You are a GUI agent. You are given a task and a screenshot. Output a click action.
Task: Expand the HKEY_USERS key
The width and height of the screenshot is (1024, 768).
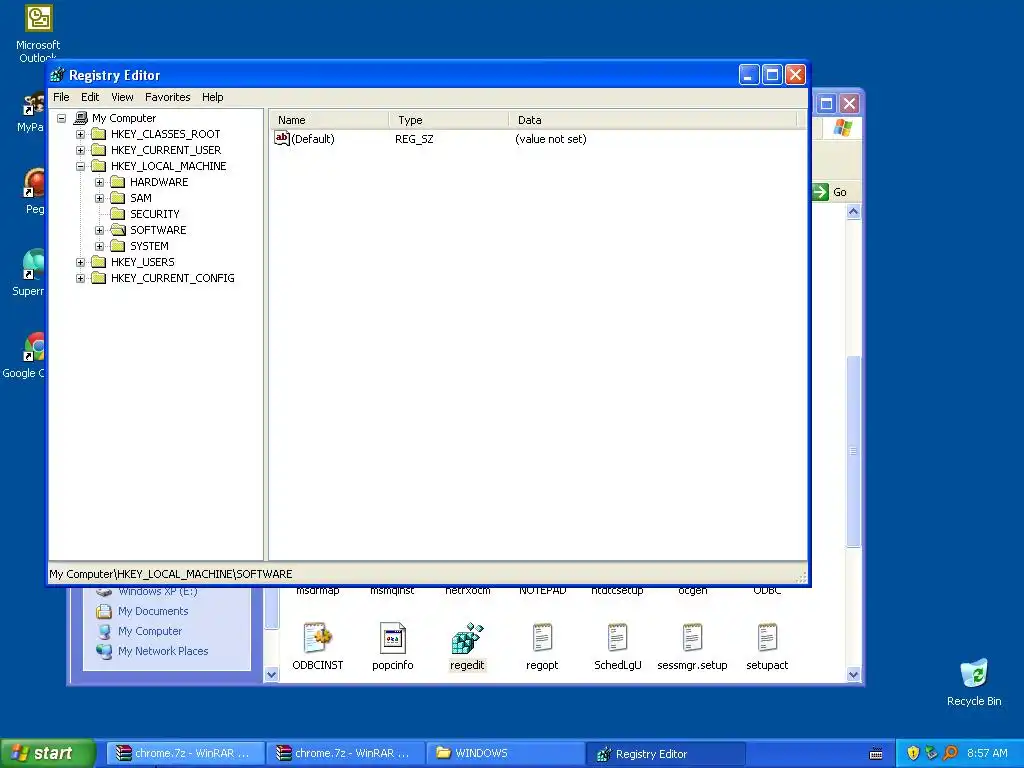click(x=80, y=263)
